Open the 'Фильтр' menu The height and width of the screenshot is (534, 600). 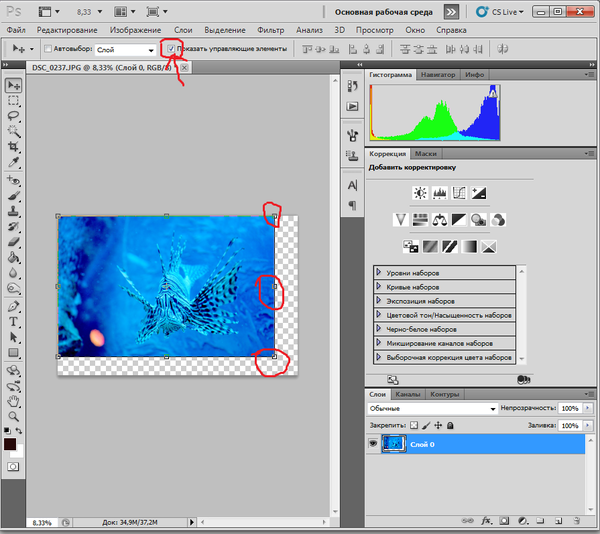coord(270,31)
